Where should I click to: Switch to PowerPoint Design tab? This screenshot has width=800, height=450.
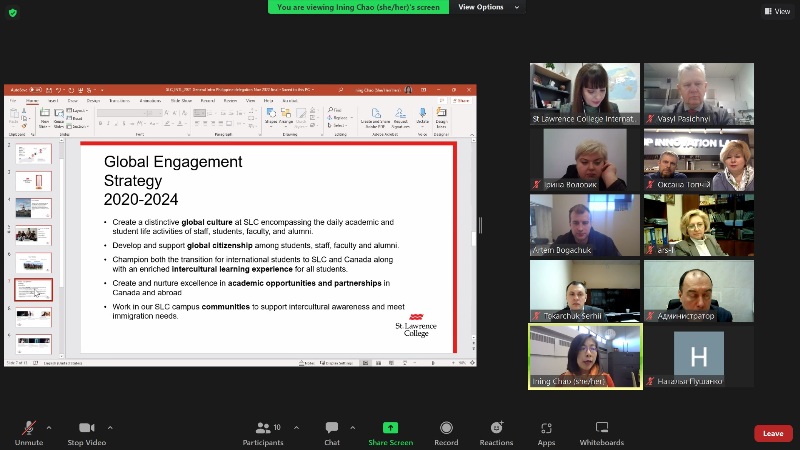(x=93, y=101)
